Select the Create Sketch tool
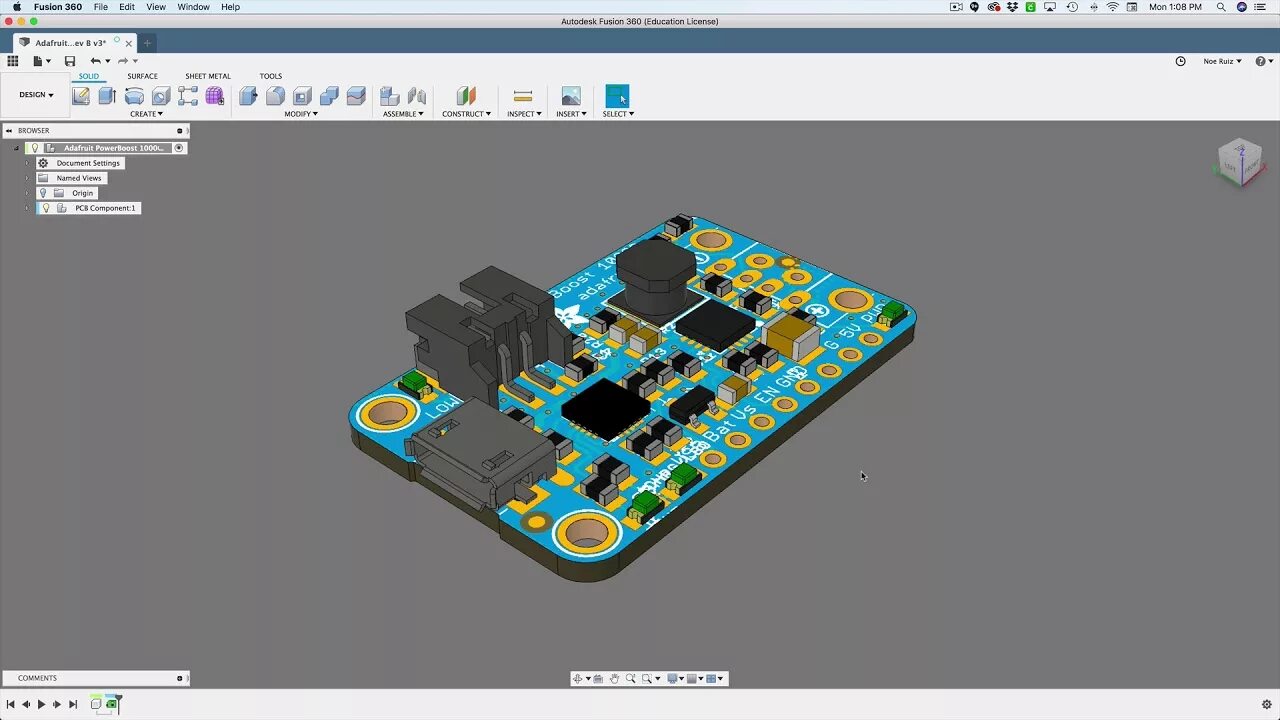The image size is (1280, 720). coord(81,96)
